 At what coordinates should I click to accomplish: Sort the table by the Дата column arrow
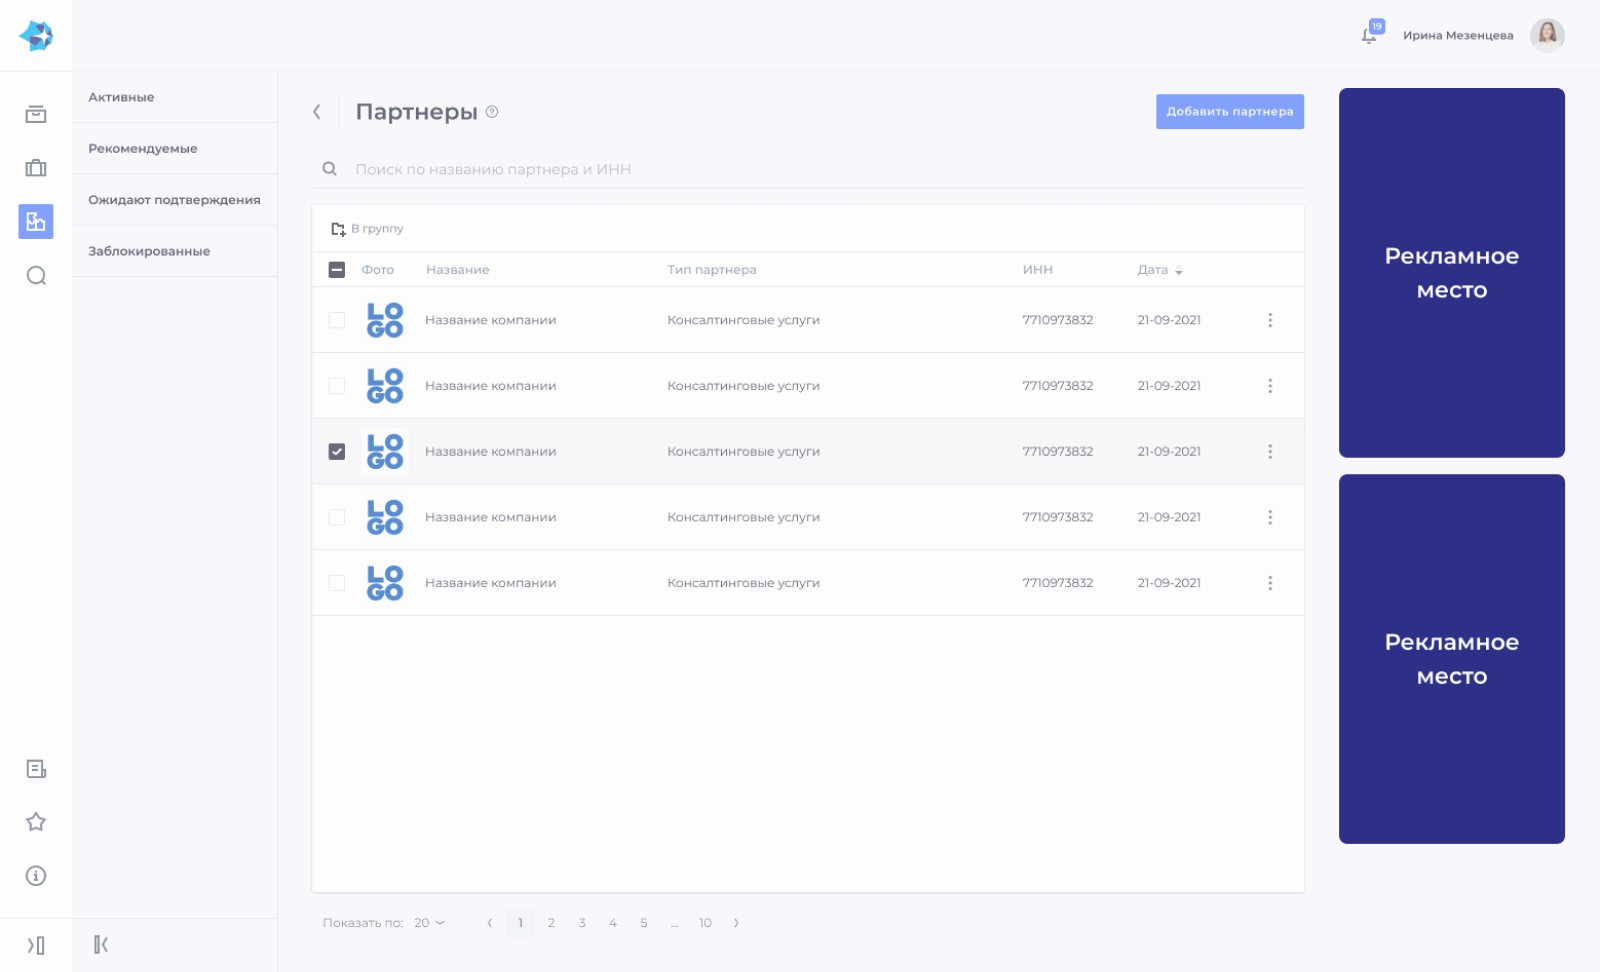tap(1179, 271)
